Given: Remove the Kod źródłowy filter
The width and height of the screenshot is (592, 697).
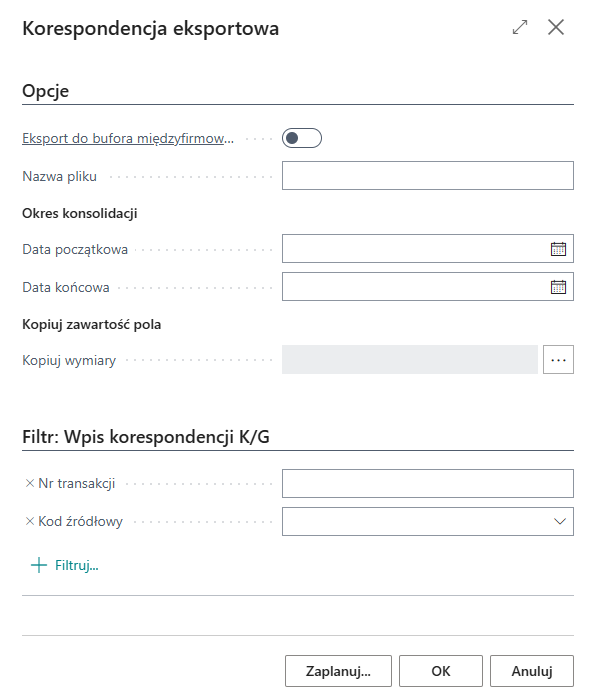Looking at the screenshot, I should point(30,521).
